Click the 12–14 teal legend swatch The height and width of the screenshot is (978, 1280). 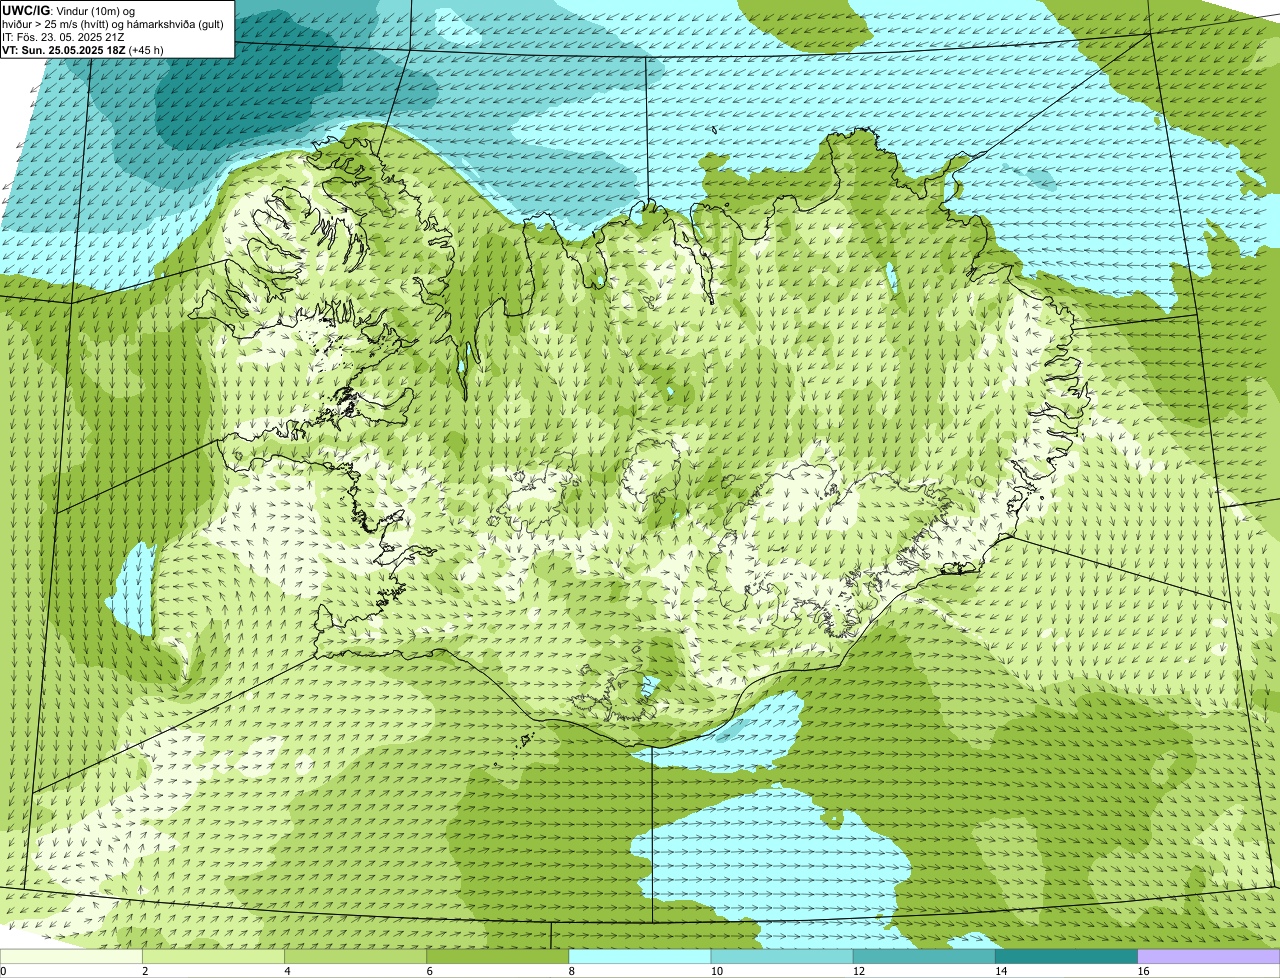(x=924, y=956)
